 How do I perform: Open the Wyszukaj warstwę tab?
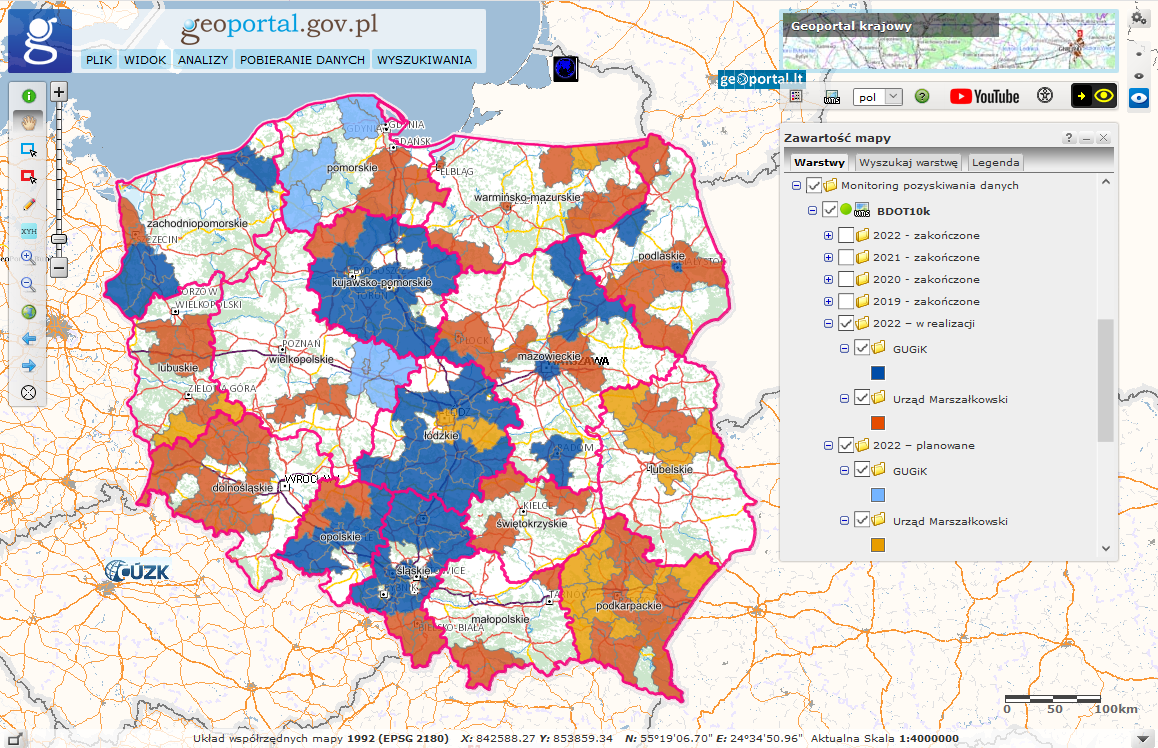[x=909, y=162]
